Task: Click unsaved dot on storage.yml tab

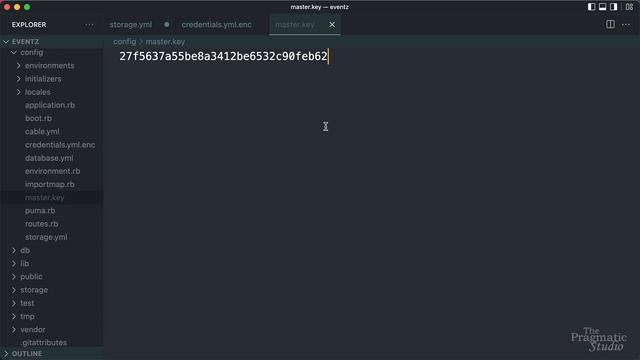Action: (167, 24)
